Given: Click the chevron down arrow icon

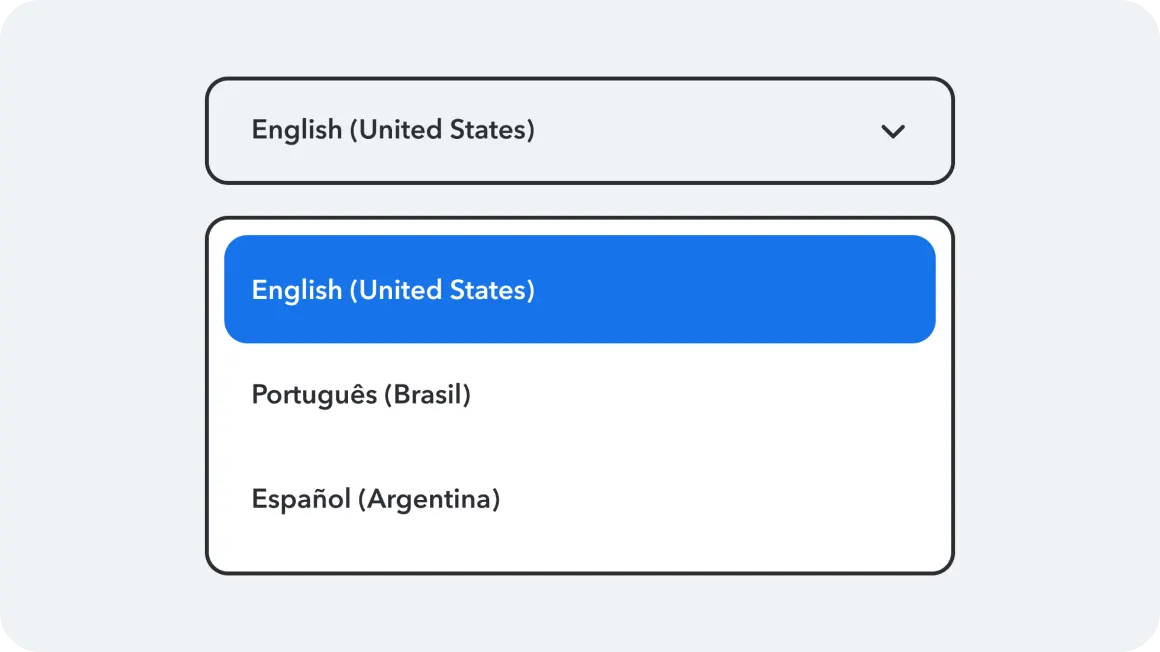Looking at the screenshot, I should point(892,131).
